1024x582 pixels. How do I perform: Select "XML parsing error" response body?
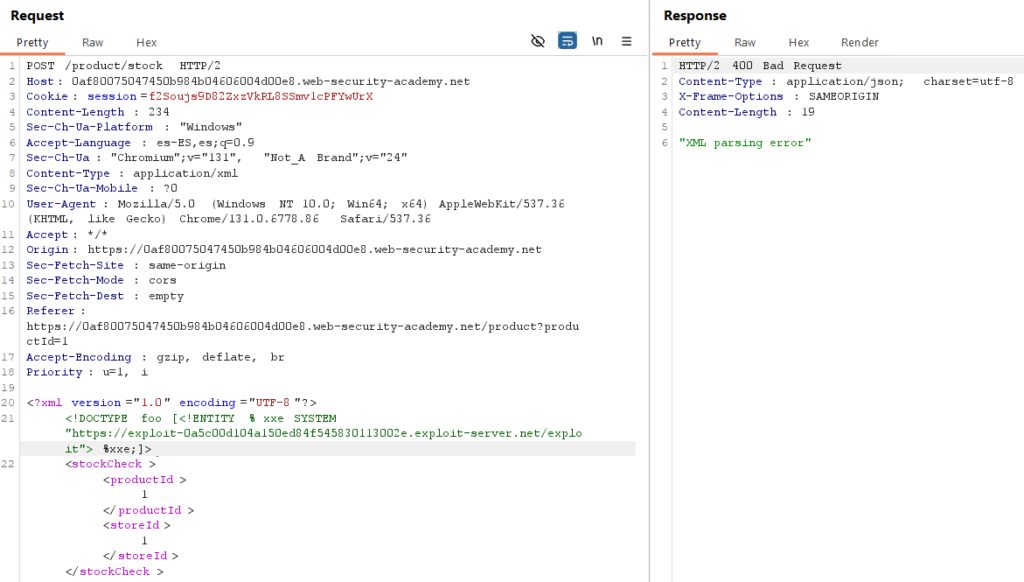click(744, 143)
